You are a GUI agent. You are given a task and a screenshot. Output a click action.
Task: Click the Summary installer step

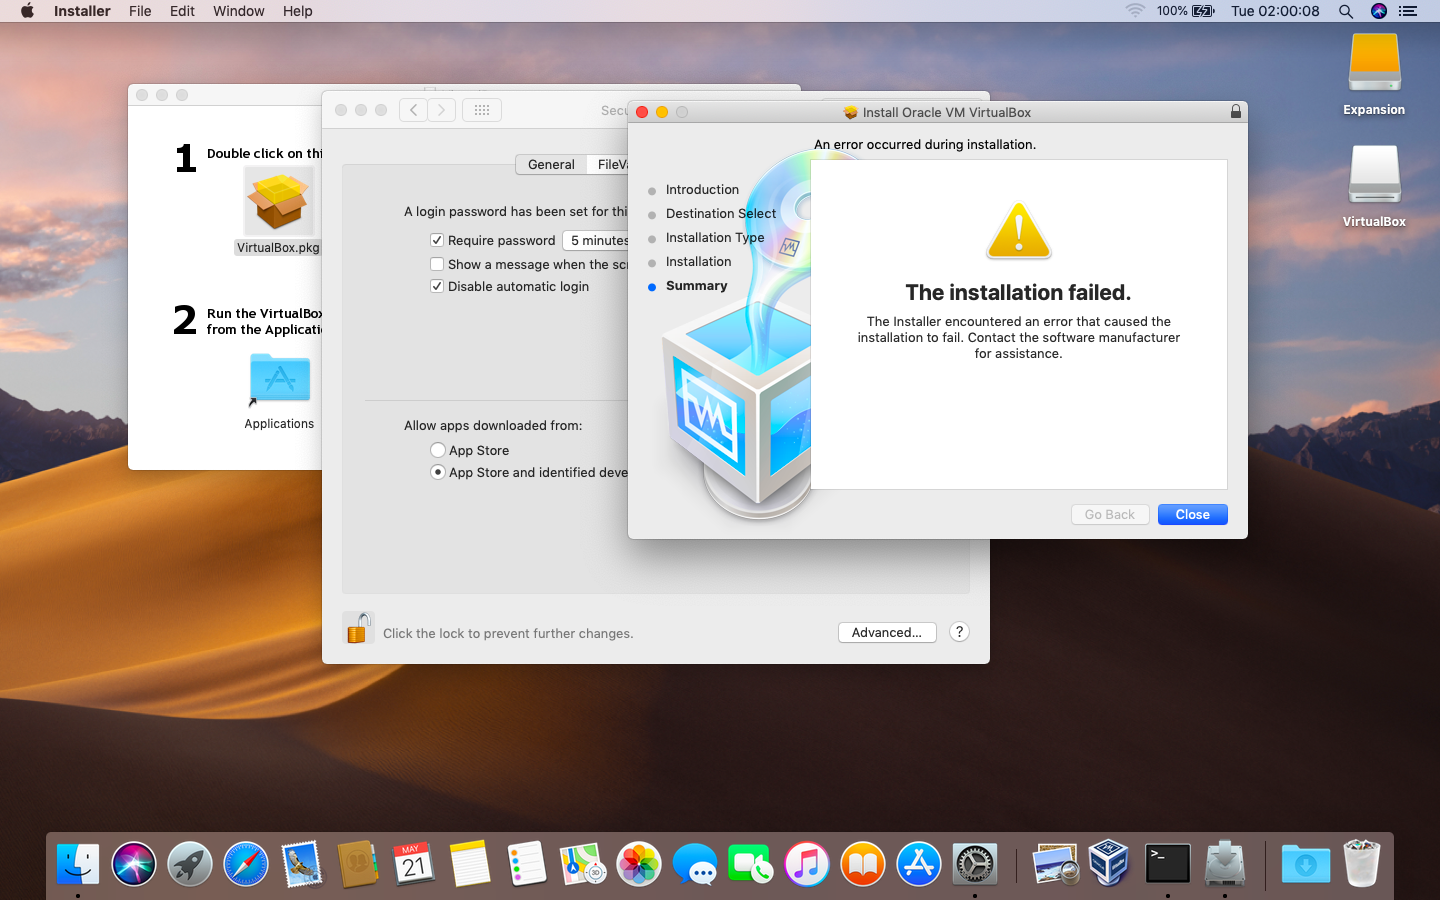[x=697, y=285]
